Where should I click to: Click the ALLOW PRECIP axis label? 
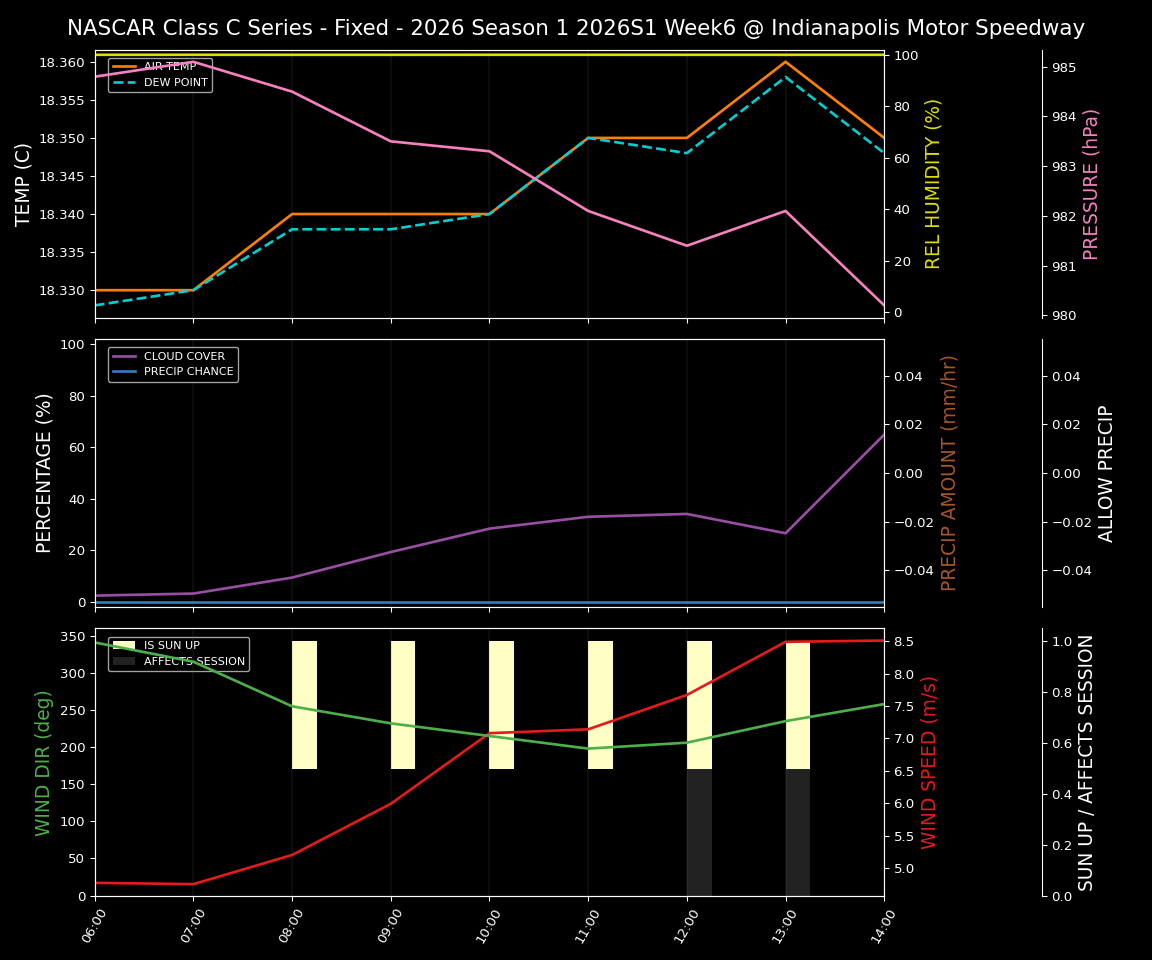(x=1106, y=470)
